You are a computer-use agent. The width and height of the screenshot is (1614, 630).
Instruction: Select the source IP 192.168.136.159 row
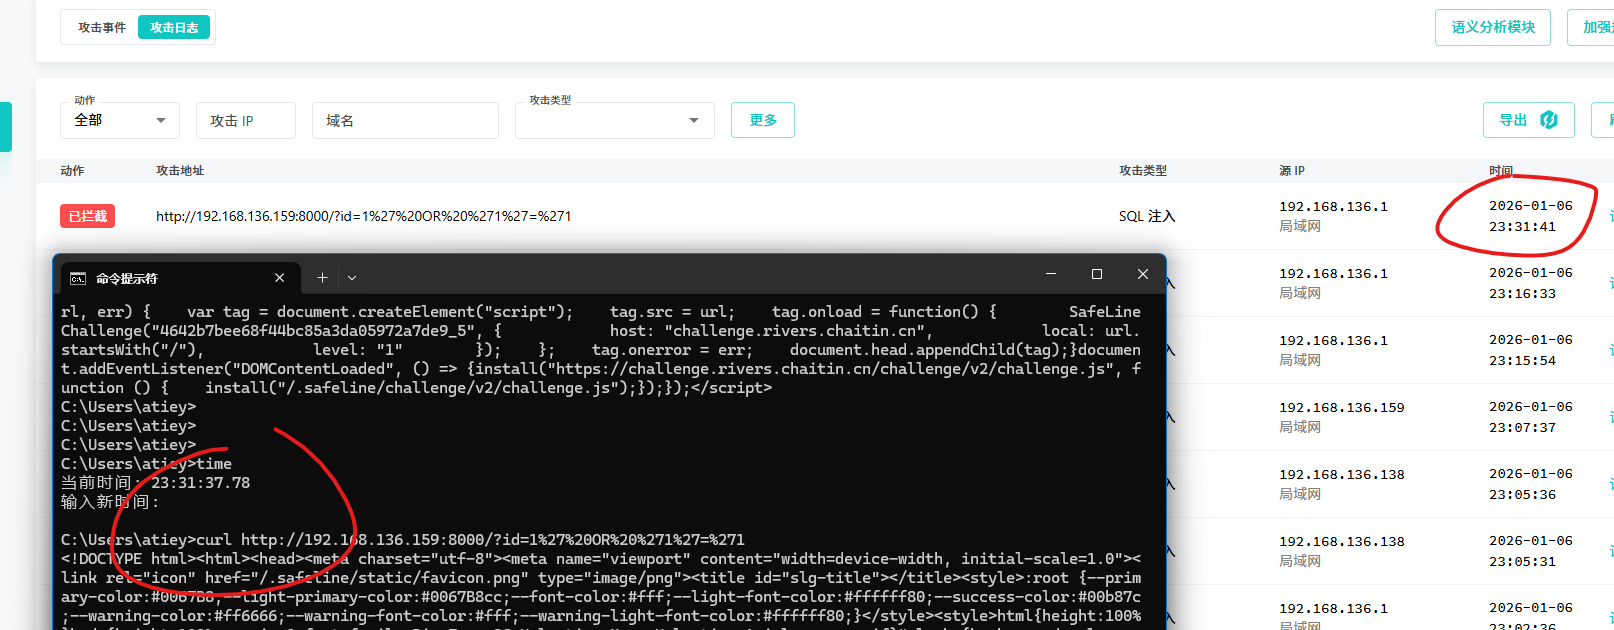point(1341,408)
